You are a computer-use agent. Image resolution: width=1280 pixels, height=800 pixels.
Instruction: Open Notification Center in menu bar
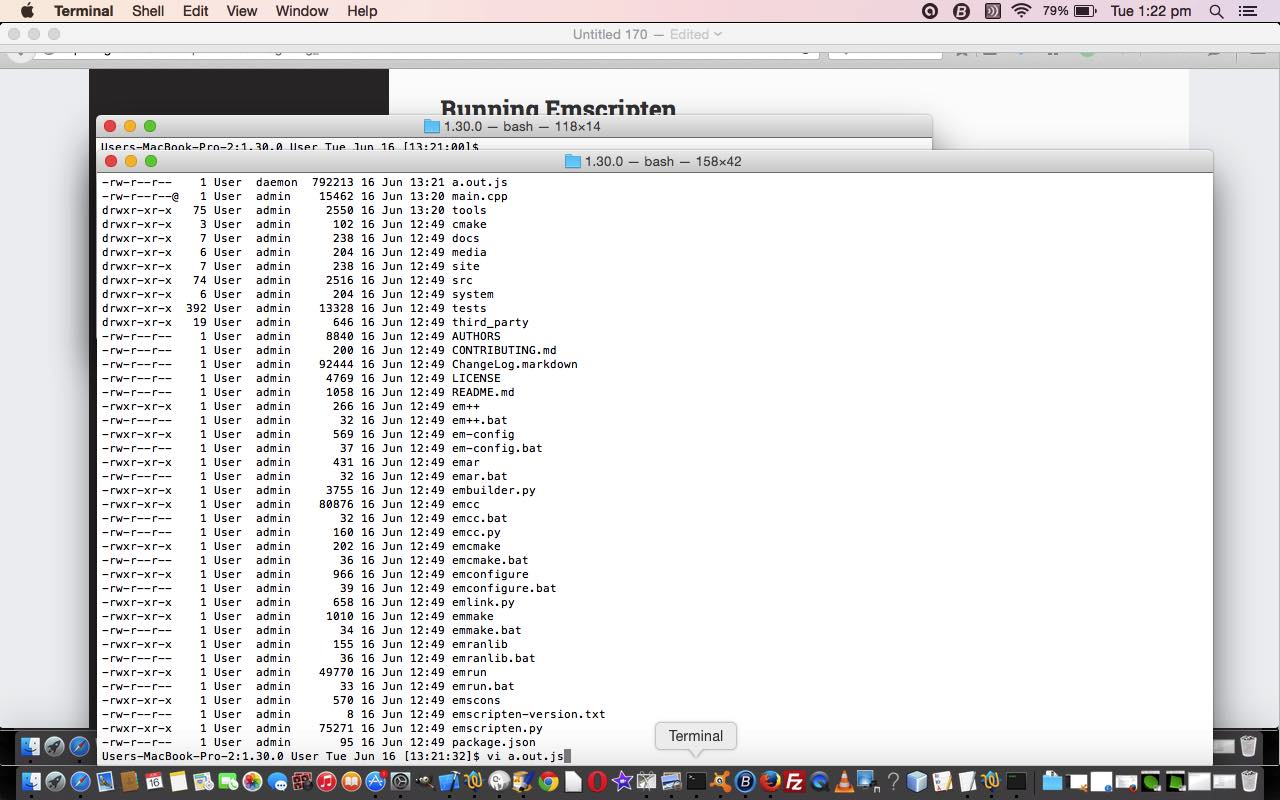pos(1247,11)
